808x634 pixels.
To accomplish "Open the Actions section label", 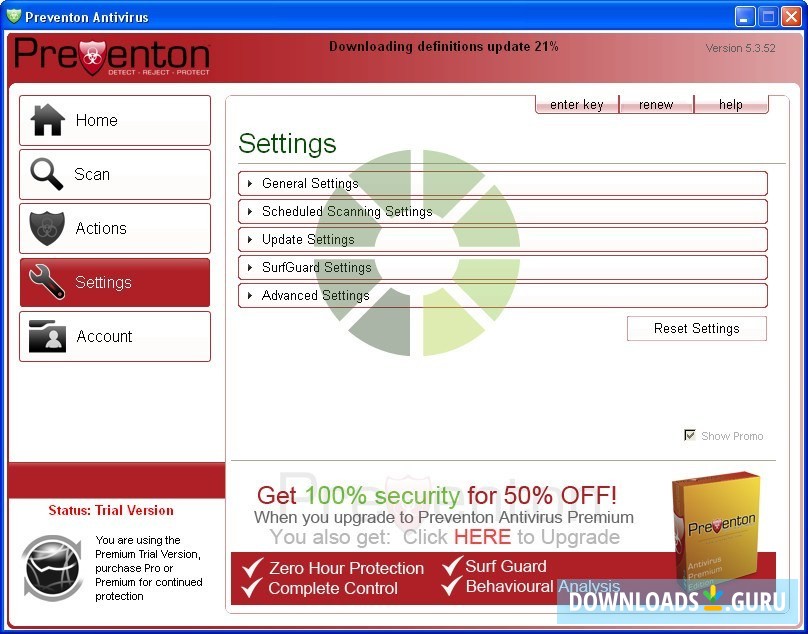I will coord(101,228).
